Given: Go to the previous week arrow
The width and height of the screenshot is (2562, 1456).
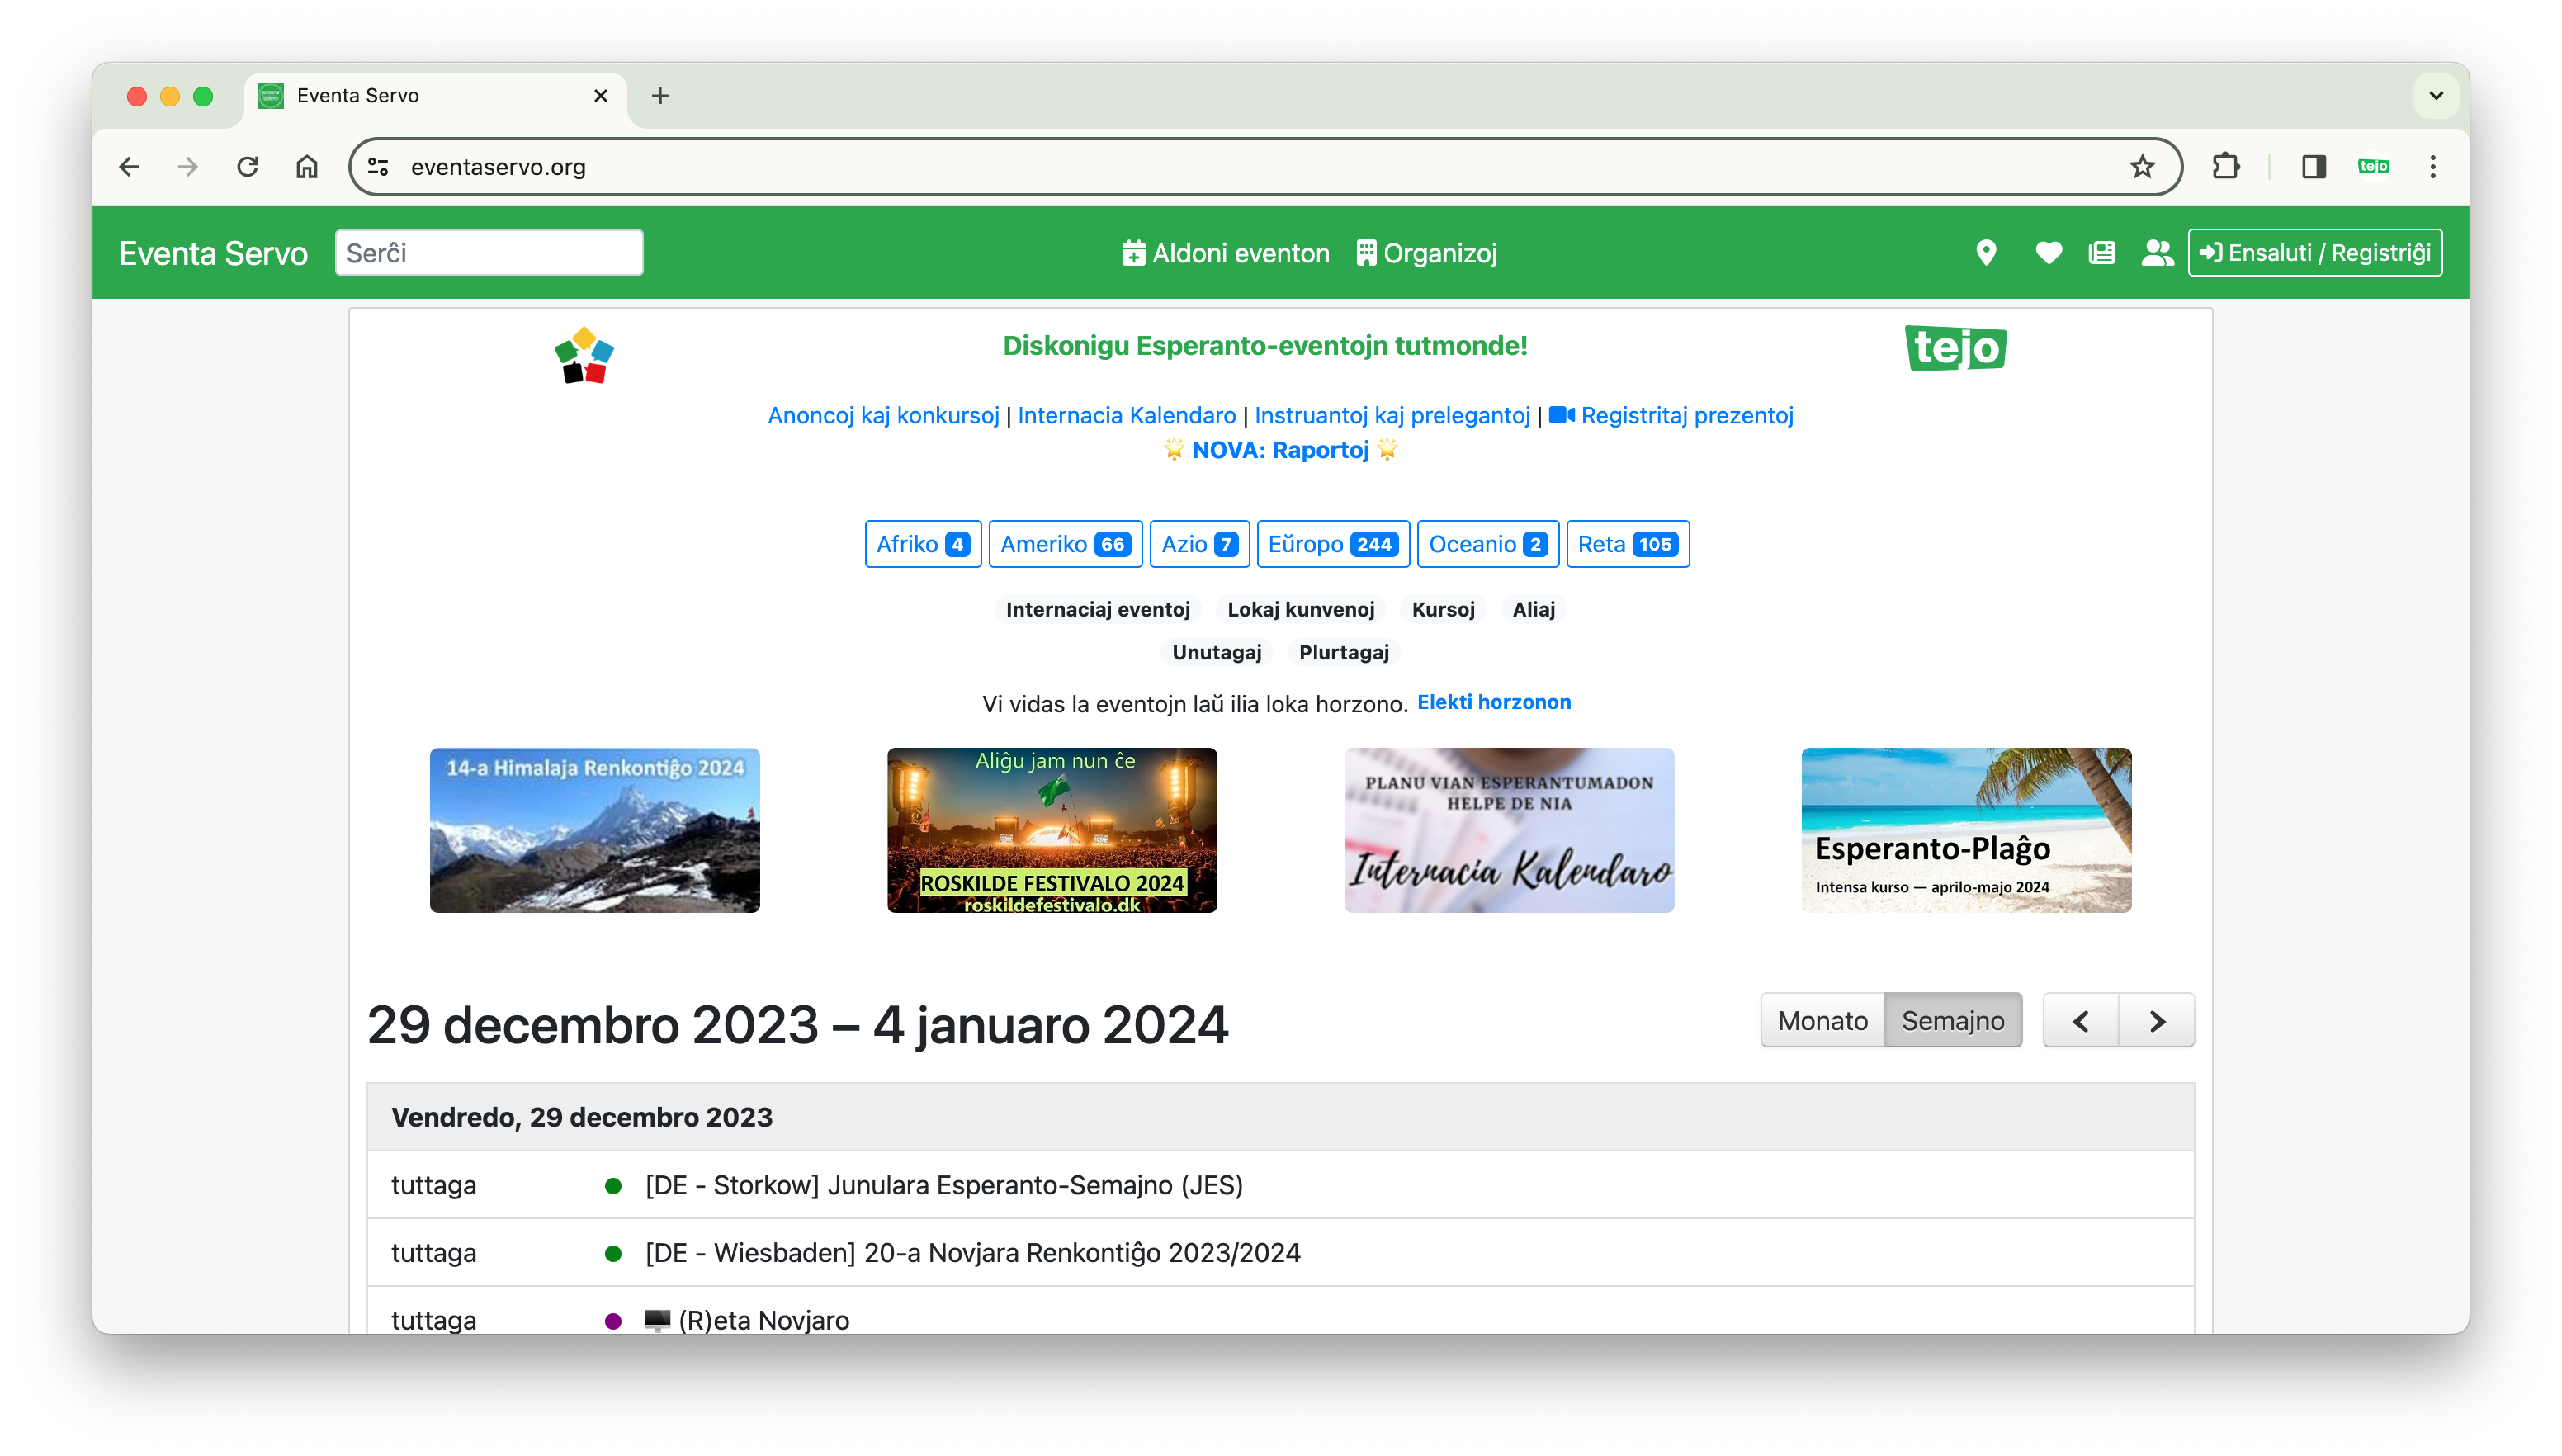Looking at the screenshot, I should pos(2081,1020).
